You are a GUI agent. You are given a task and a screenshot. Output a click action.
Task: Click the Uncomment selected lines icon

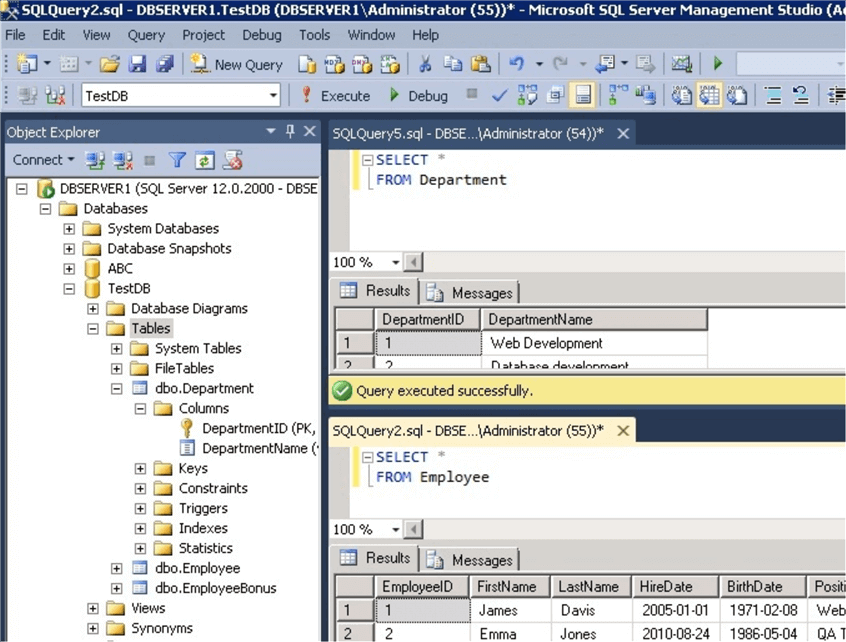[x=800, y=95]
